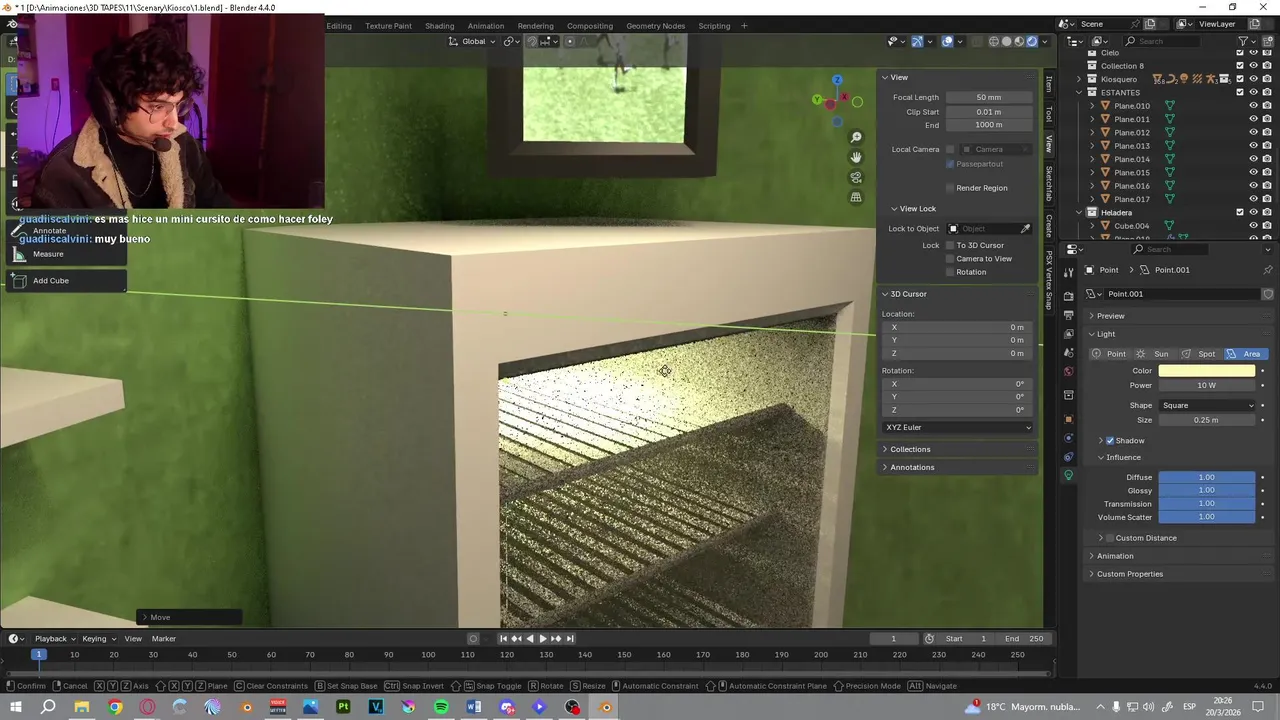Open the Output properties tab icon
Image resolution: width=1280 pixels, height=720 pixels.
coord(1068,315)
